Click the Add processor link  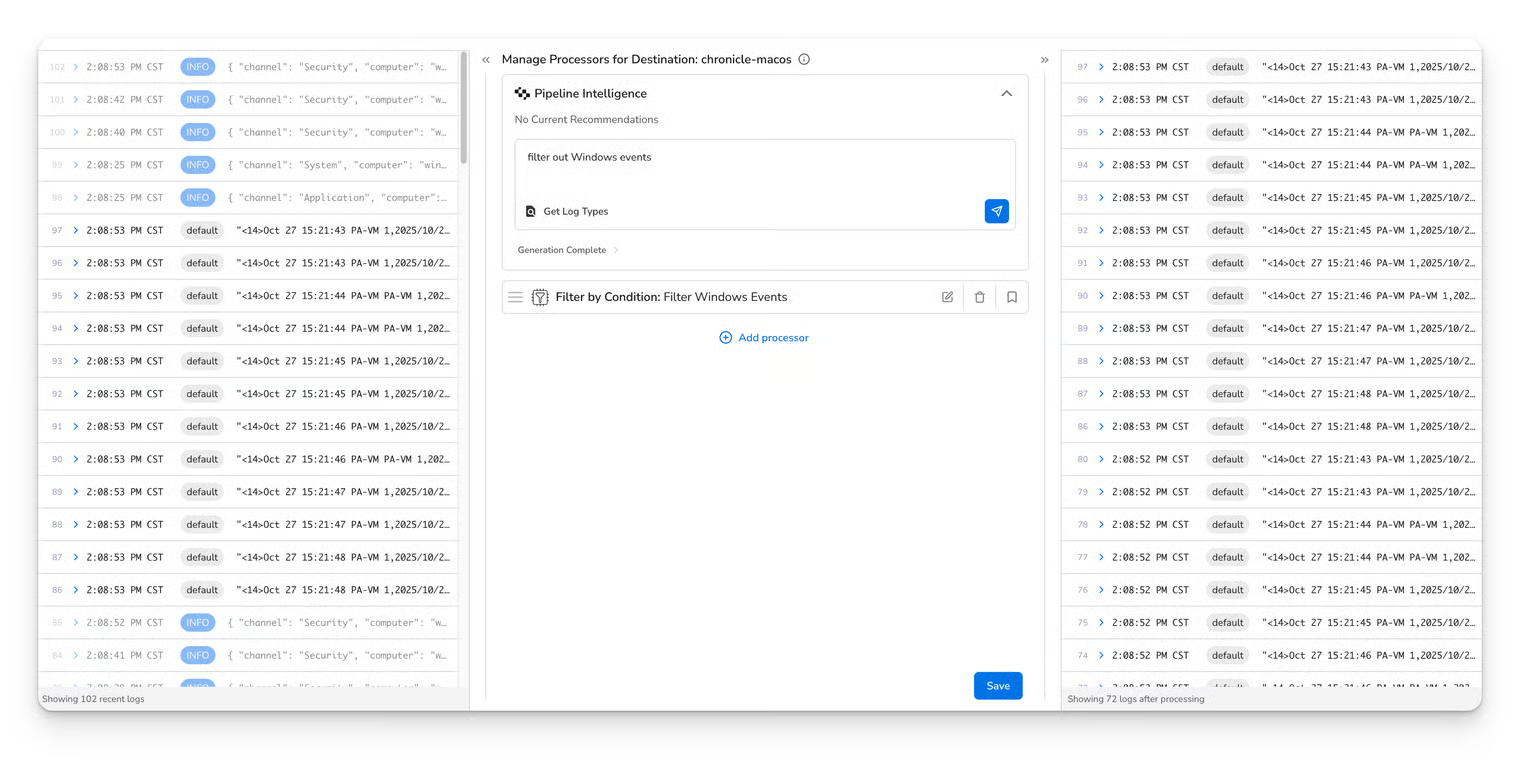coord(764,338)
